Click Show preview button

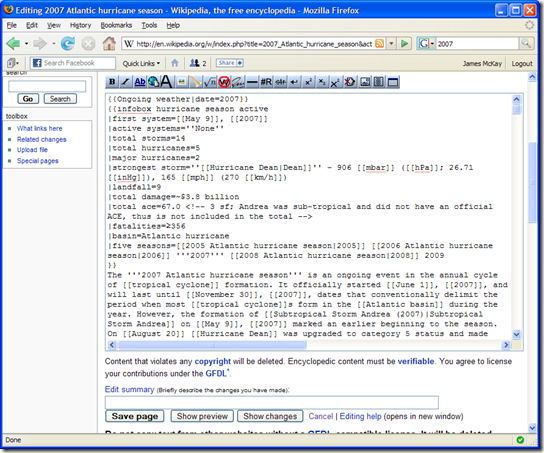(202, 416)
